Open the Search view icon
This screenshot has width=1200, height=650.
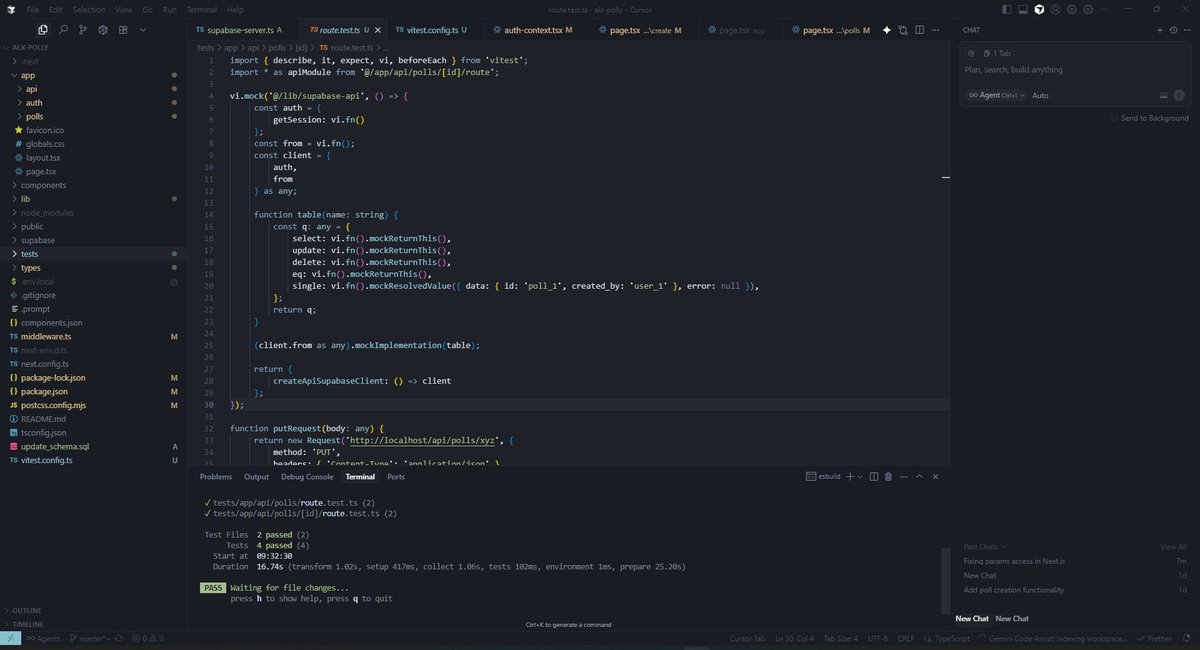point(63,30)
